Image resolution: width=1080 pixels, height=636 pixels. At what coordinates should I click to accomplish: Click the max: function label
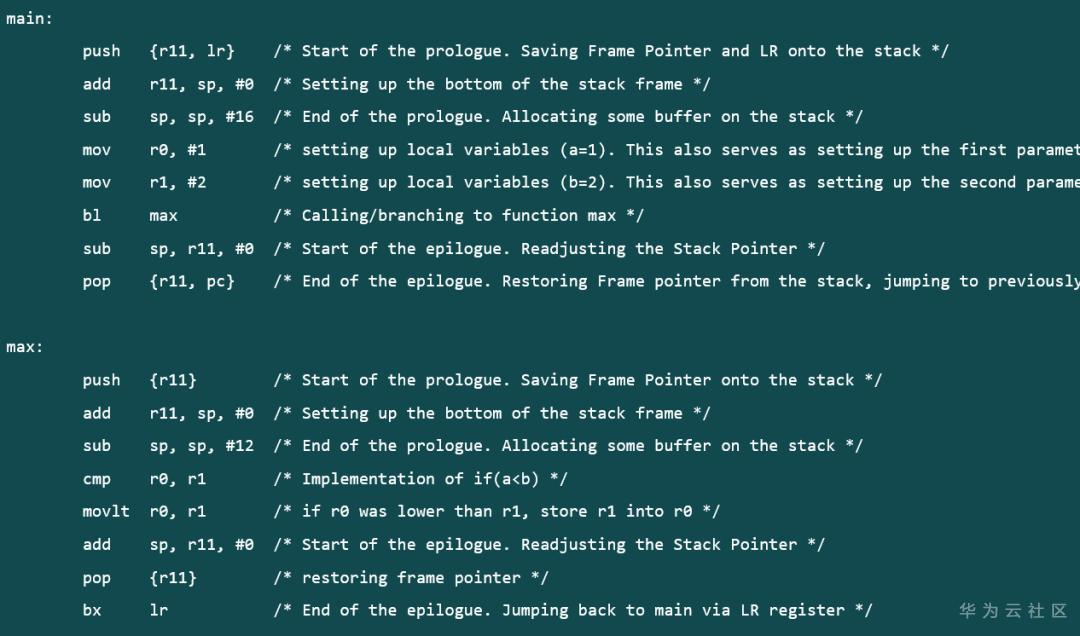pyautogui.click(x=25, y=347)
